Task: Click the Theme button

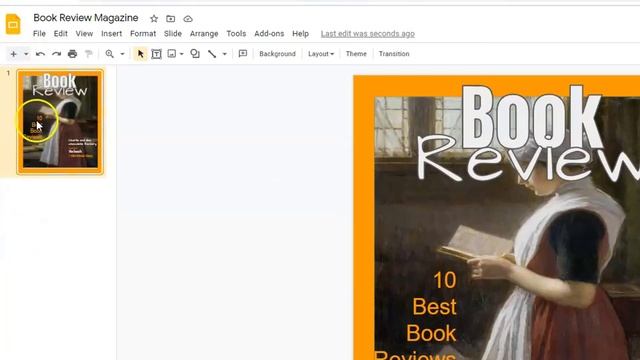Action: pos(356,54)
